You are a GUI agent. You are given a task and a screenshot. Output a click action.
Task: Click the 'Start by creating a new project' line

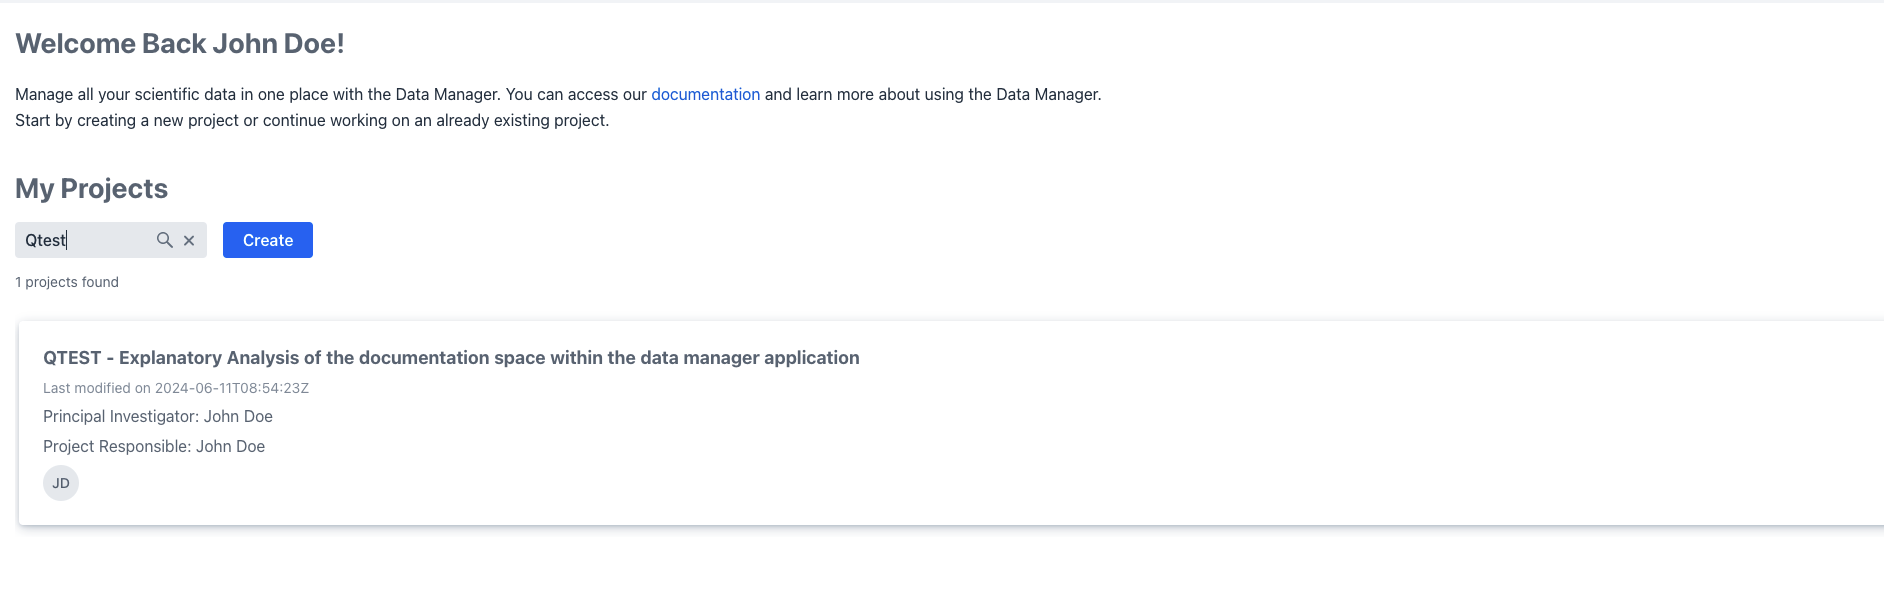(312, 120)
